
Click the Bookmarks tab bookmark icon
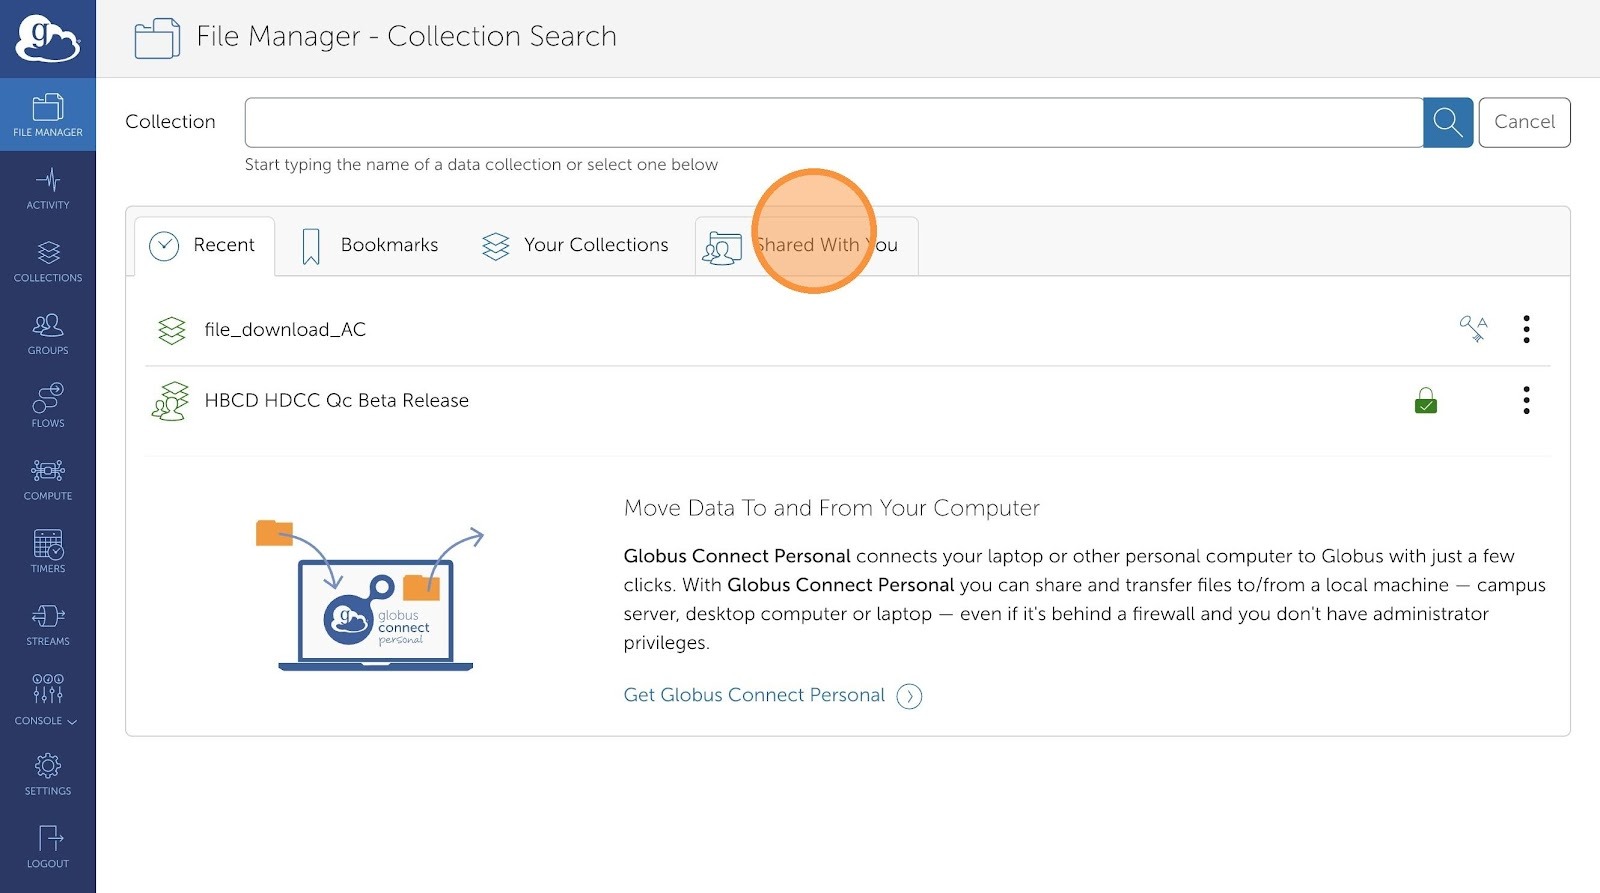(x=311, y=246)
